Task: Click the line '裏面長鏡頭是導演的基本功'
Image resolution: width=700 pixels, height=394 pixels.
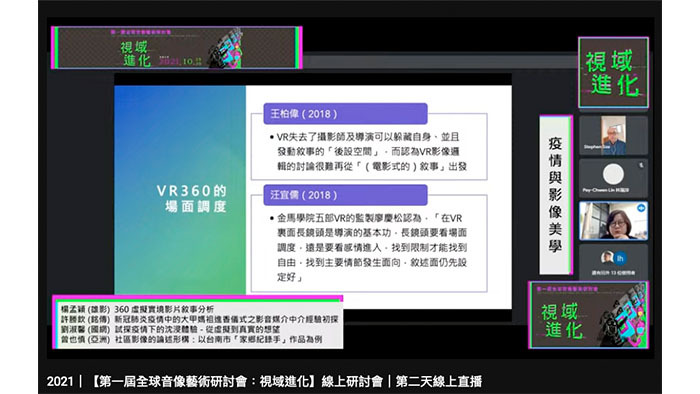Action: [x=372, y=233]
